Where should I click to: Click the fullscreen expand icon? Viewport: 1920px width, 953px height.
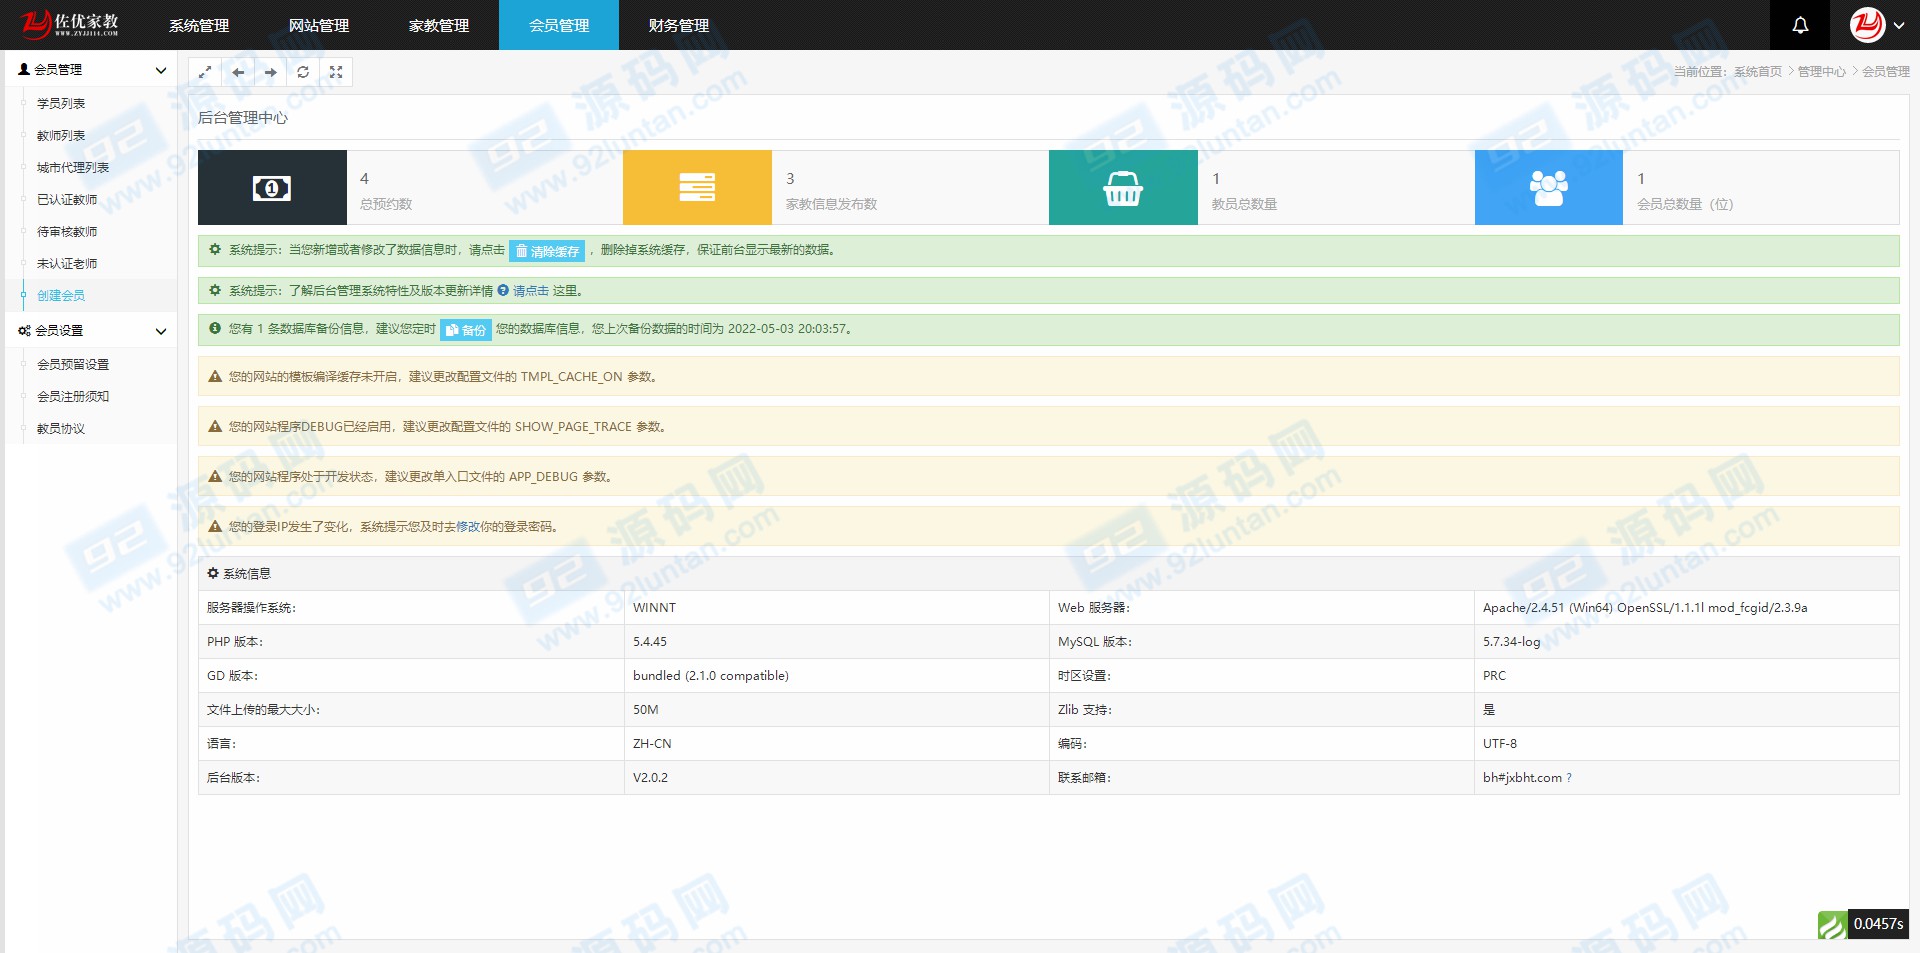coord(336,72)
